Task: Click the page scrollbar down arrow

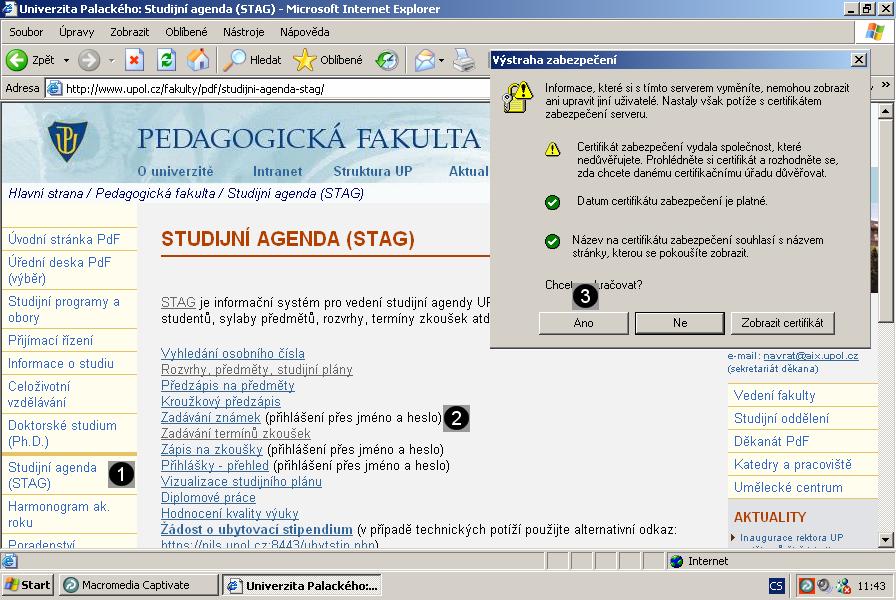Action: (x=885, y=539)
